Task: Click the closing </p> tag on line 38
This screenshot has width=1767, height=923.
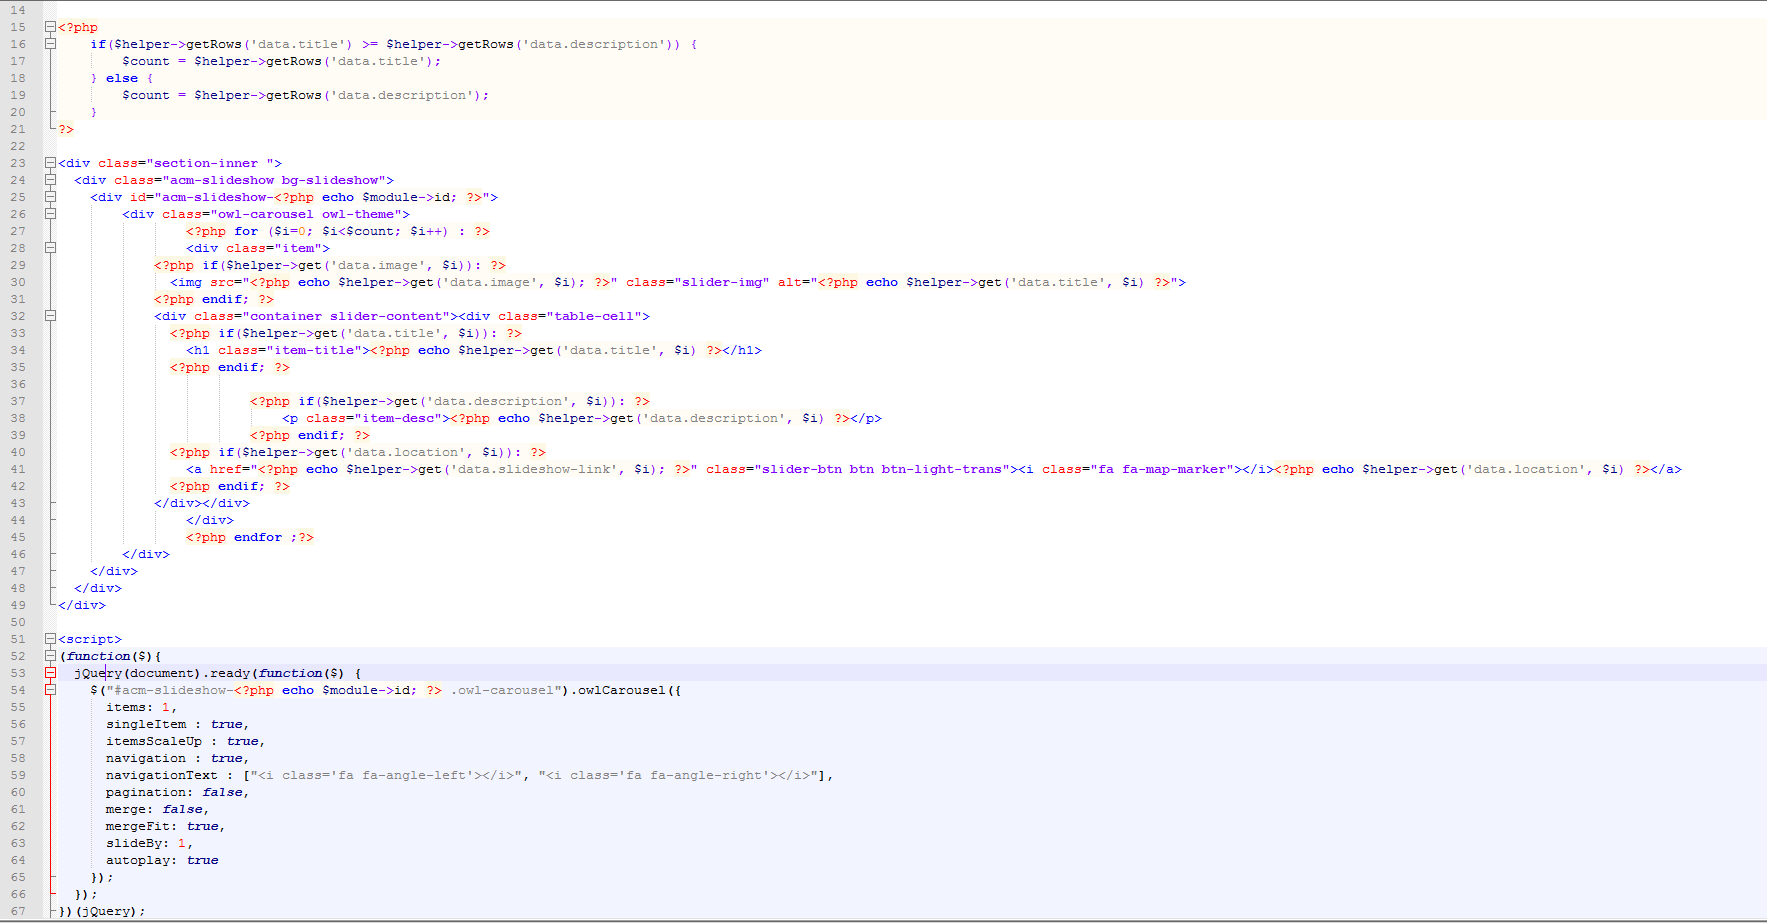Action: (x=866, y=418)
